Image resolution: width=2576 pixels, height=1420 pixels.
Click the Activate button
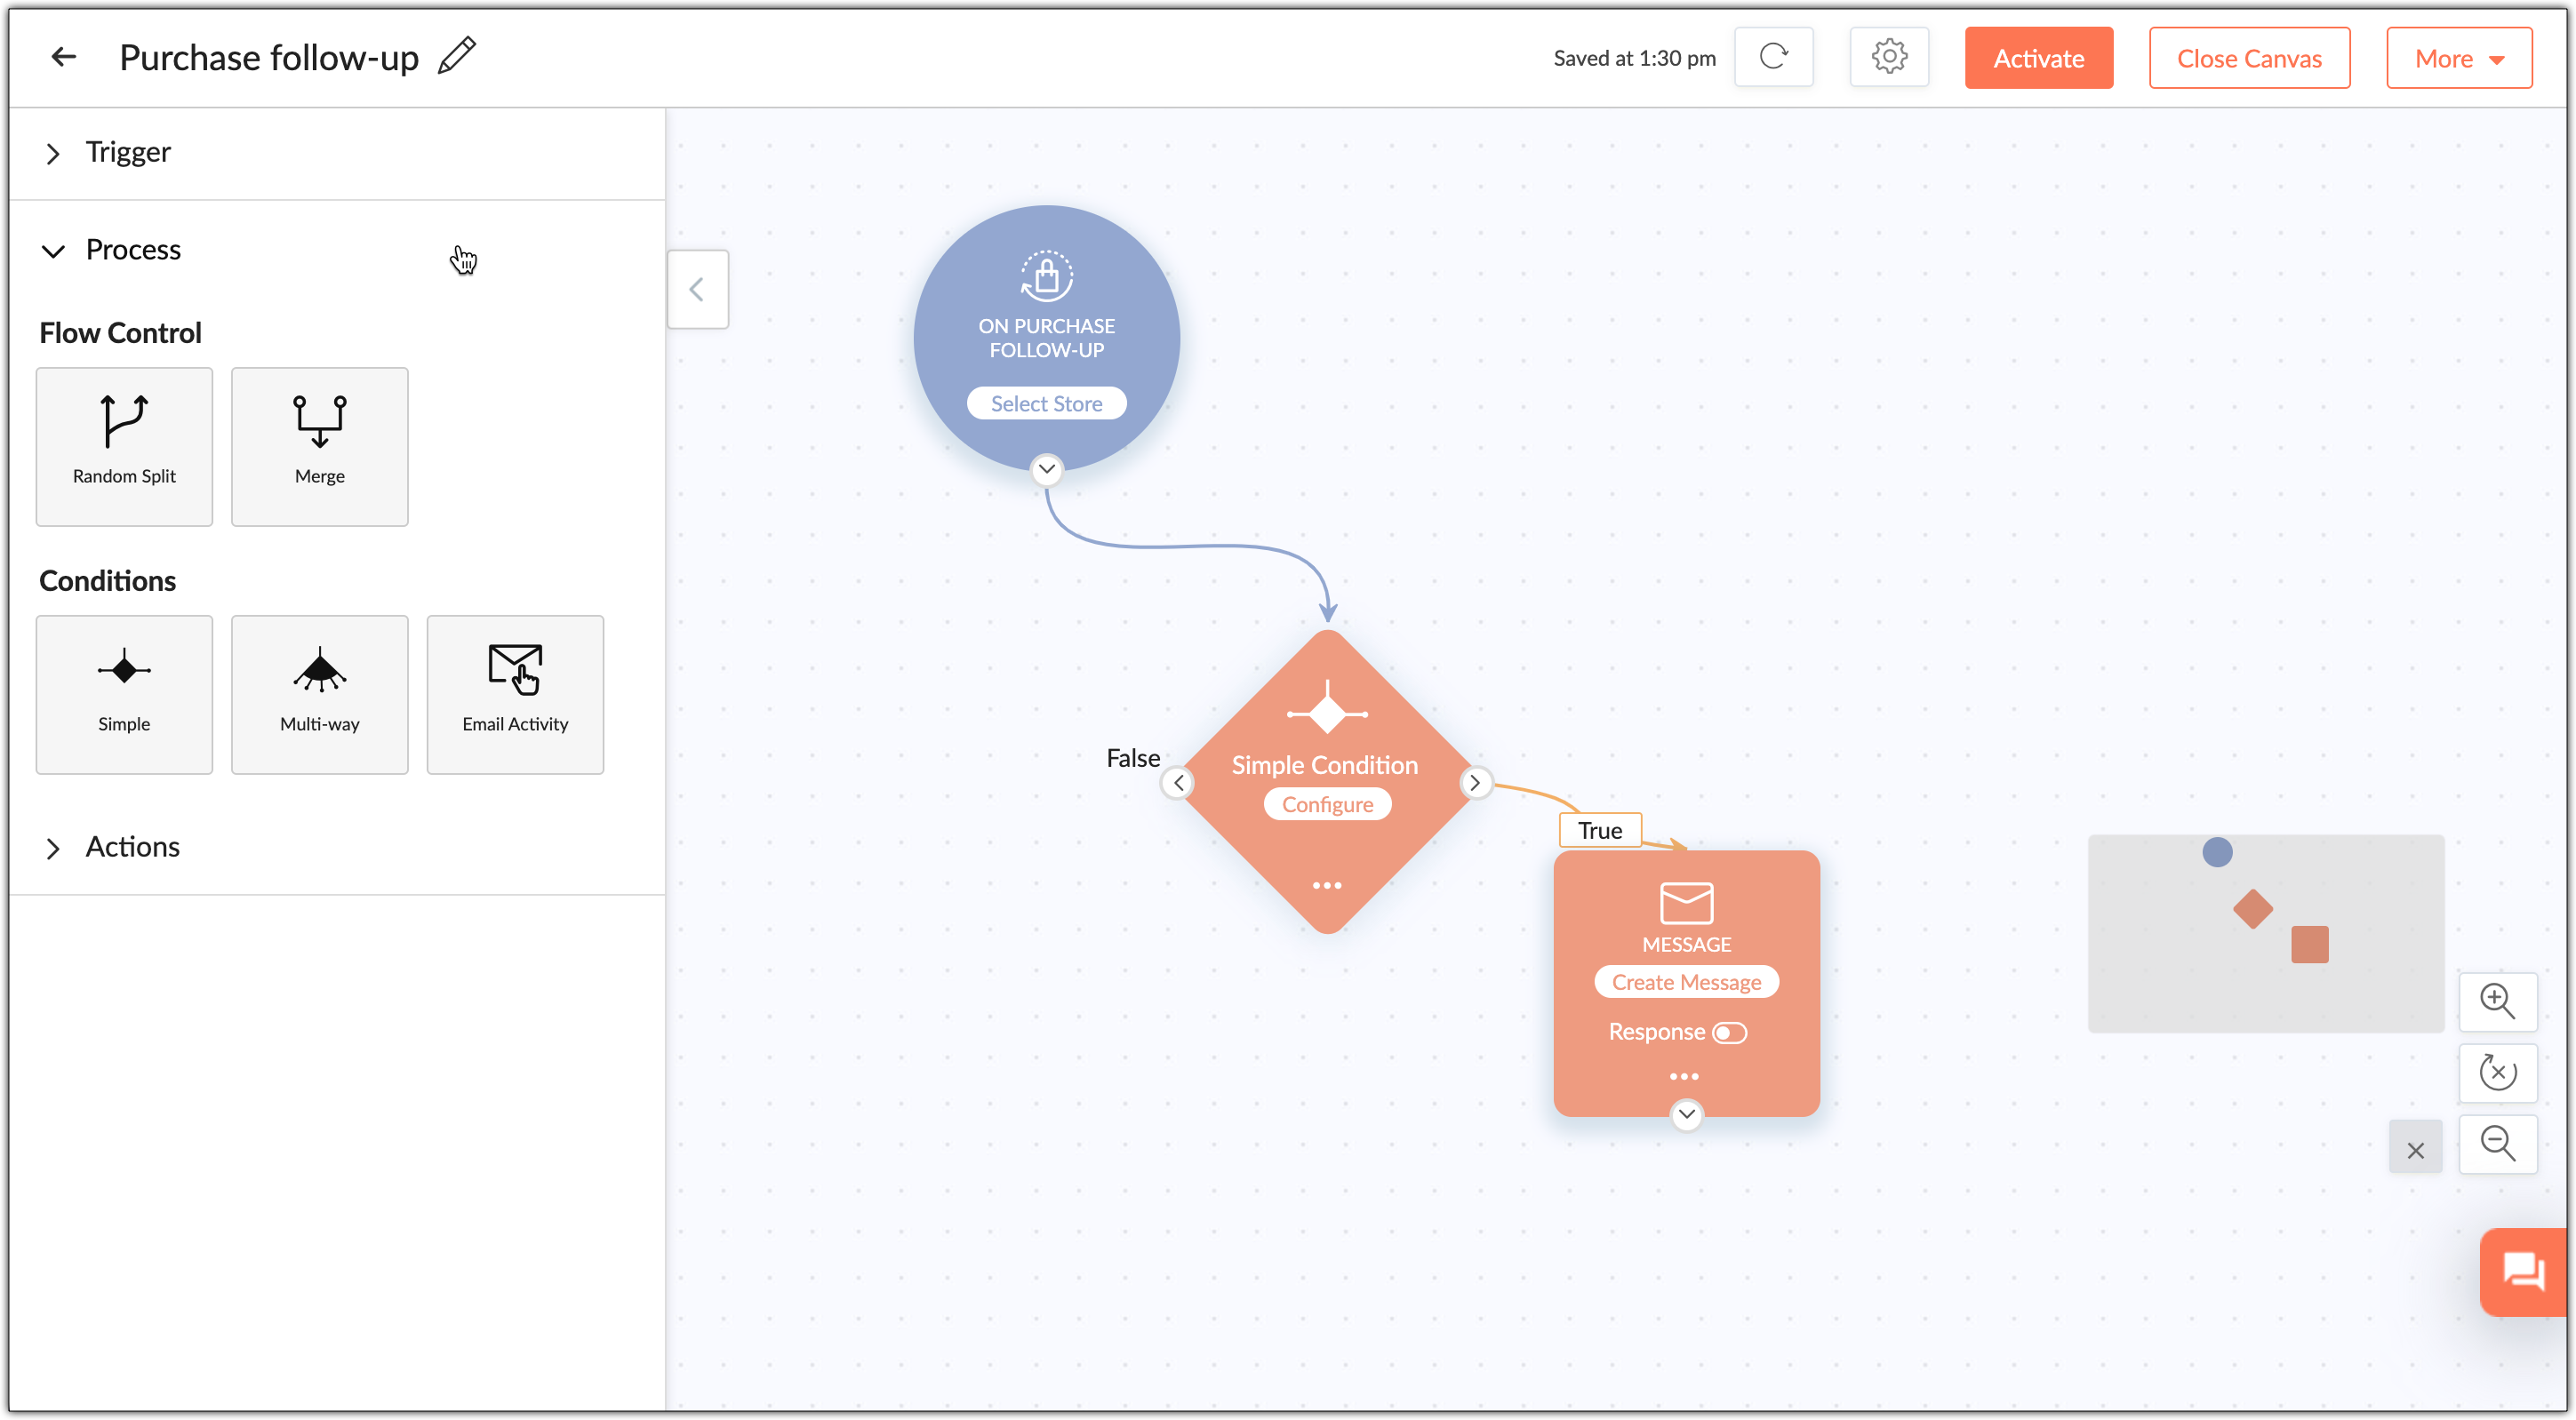(2038, 58)
